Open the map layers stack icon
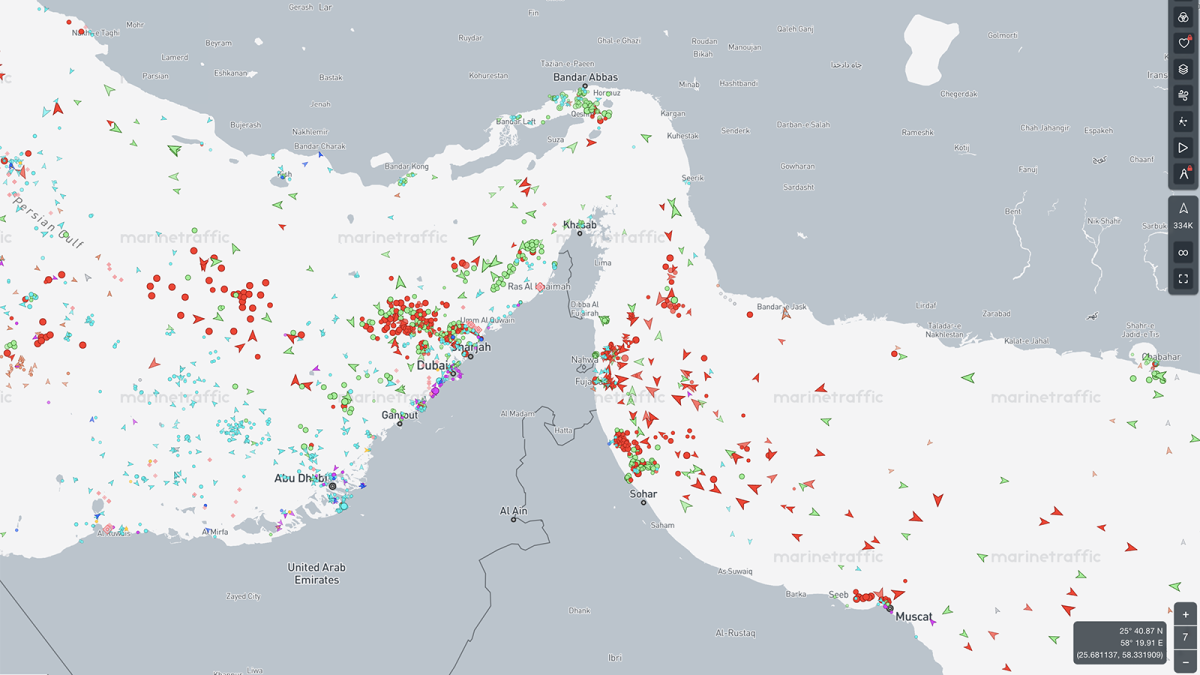This screenshot has width=1200, height=675. (x=1183, y=69)
